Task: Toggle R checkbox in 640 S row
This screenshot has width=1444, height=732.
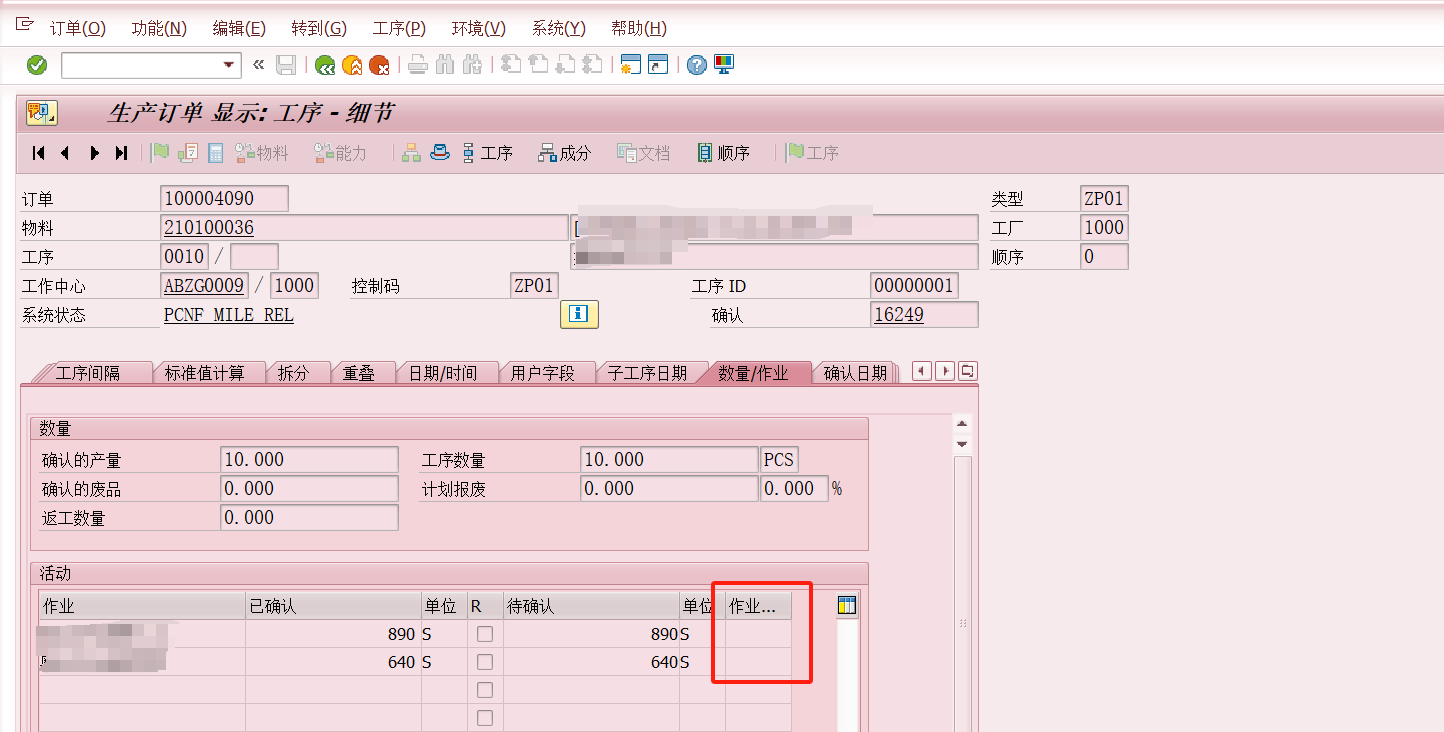Action: click(x=485, y=662)
